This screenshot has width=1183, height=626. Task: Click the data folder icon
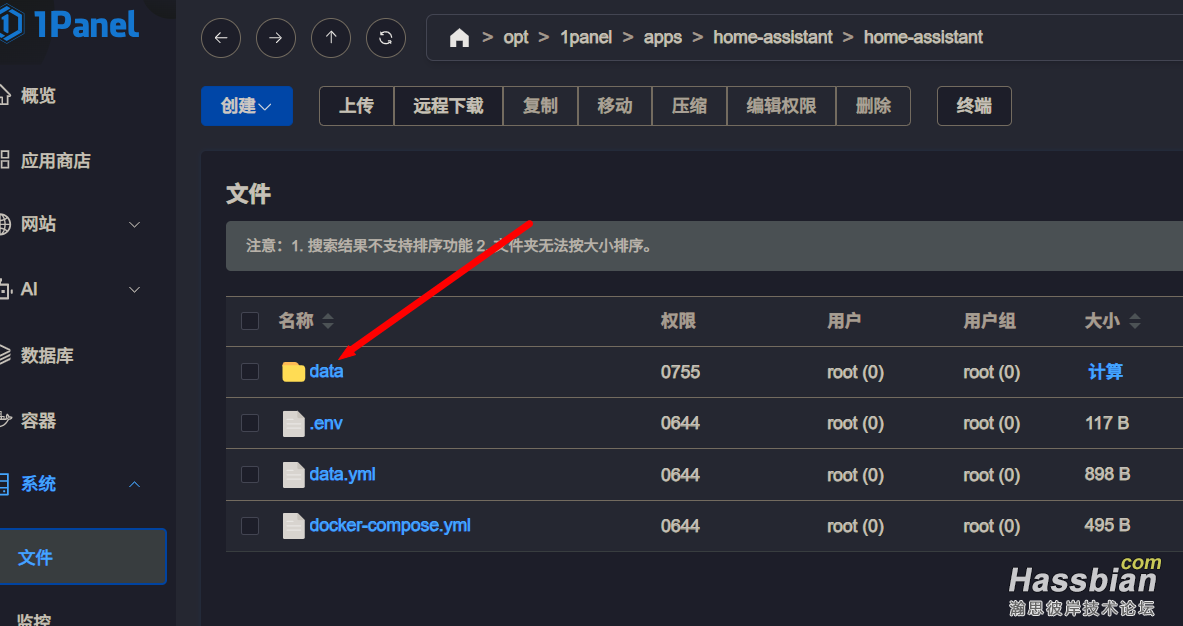click(x=293, y=372)
